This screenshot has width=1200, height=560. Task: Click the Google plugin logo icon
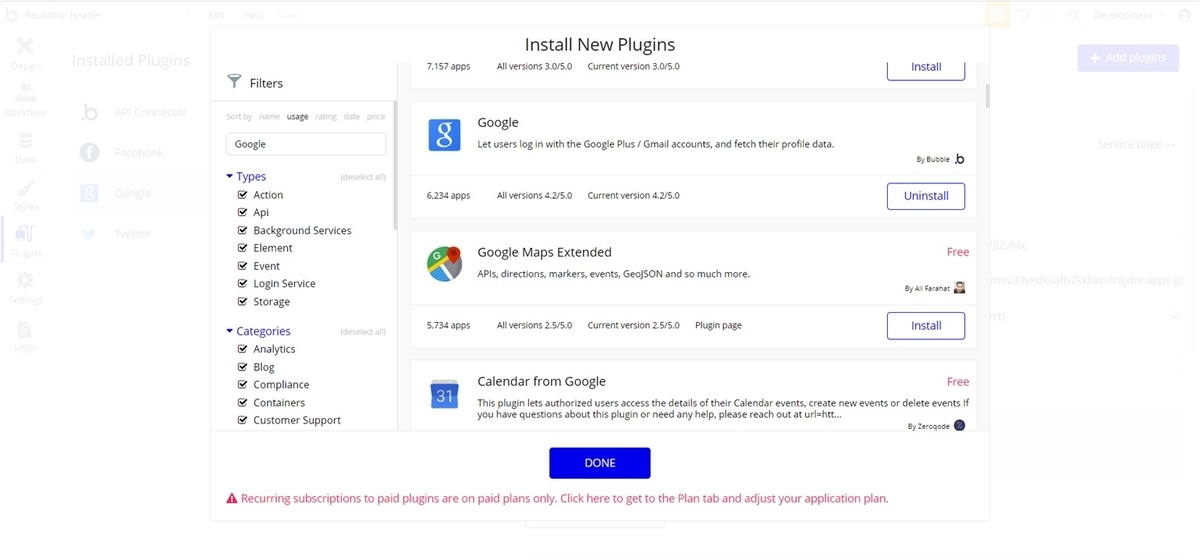pos(444,135)
